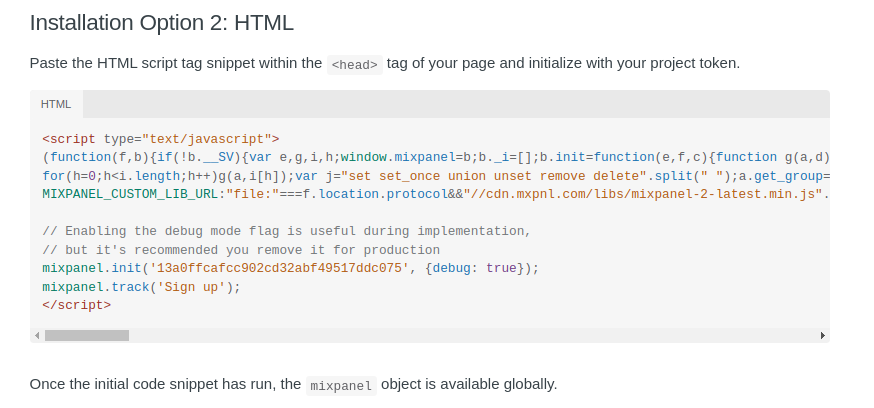This screenshot has height=408, width=874.
Task: Select the HTML tab above the code
Action: [x=56, y=104]
